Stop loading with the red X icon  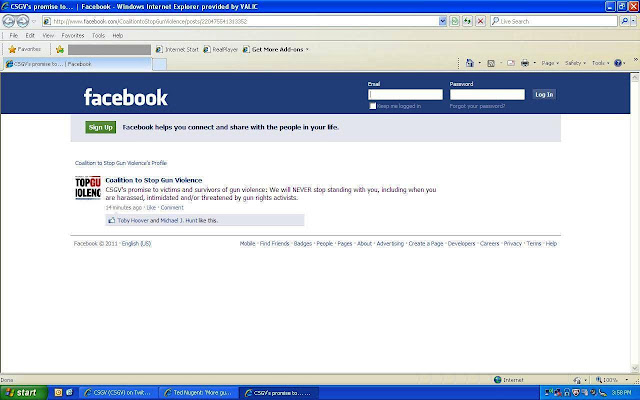480,21
